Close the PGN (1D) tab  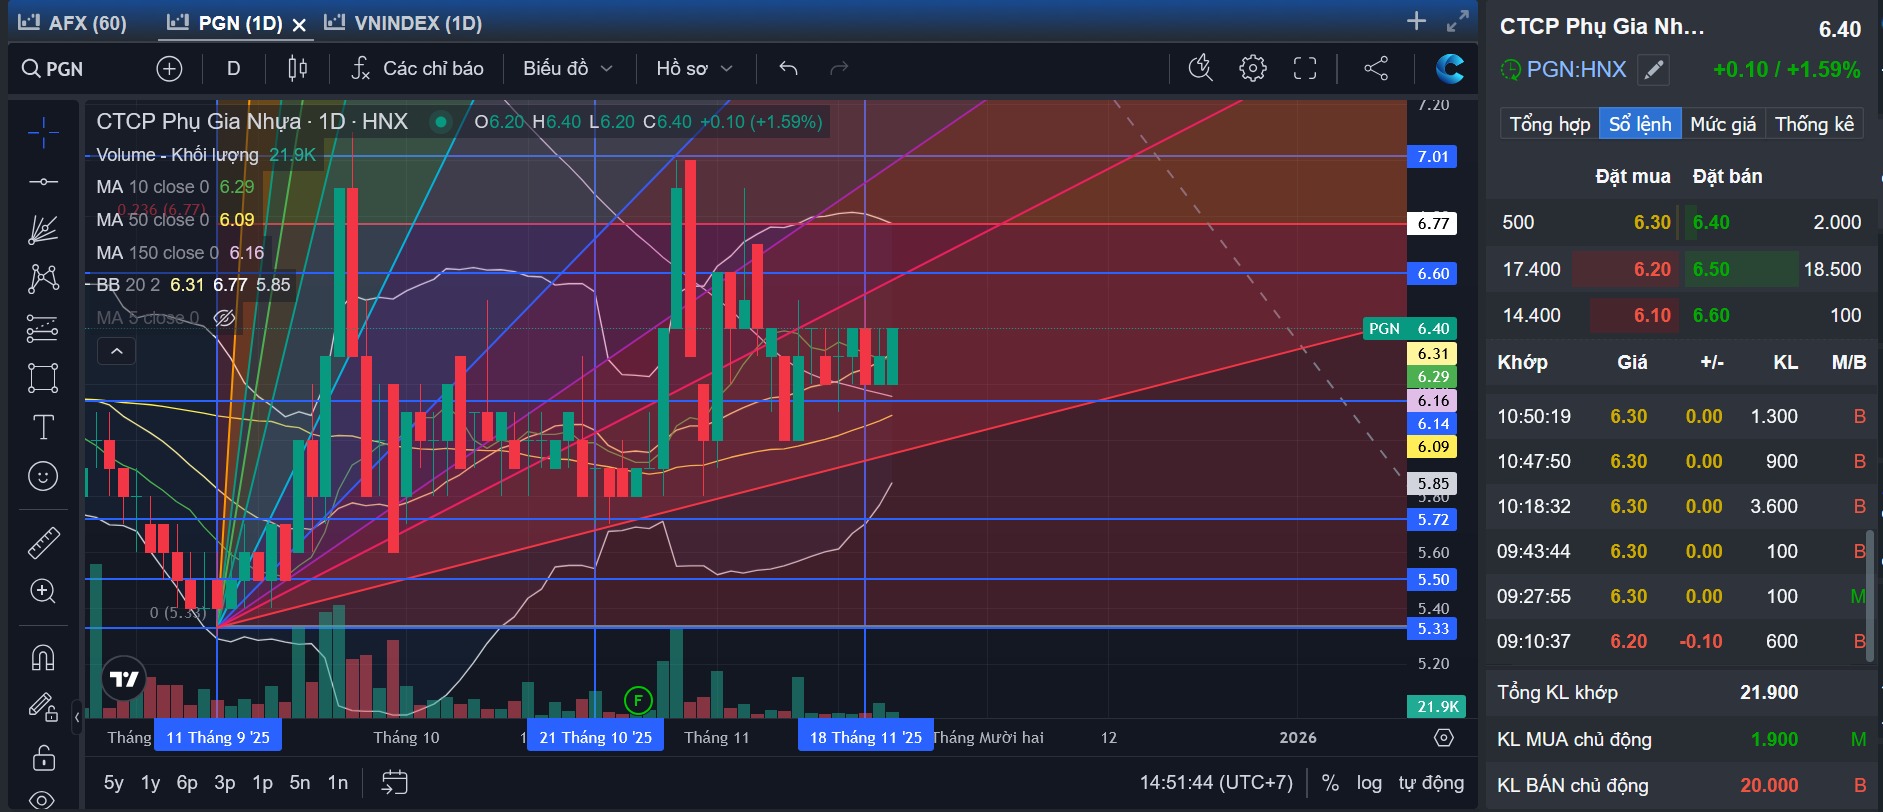click(299, 25)
